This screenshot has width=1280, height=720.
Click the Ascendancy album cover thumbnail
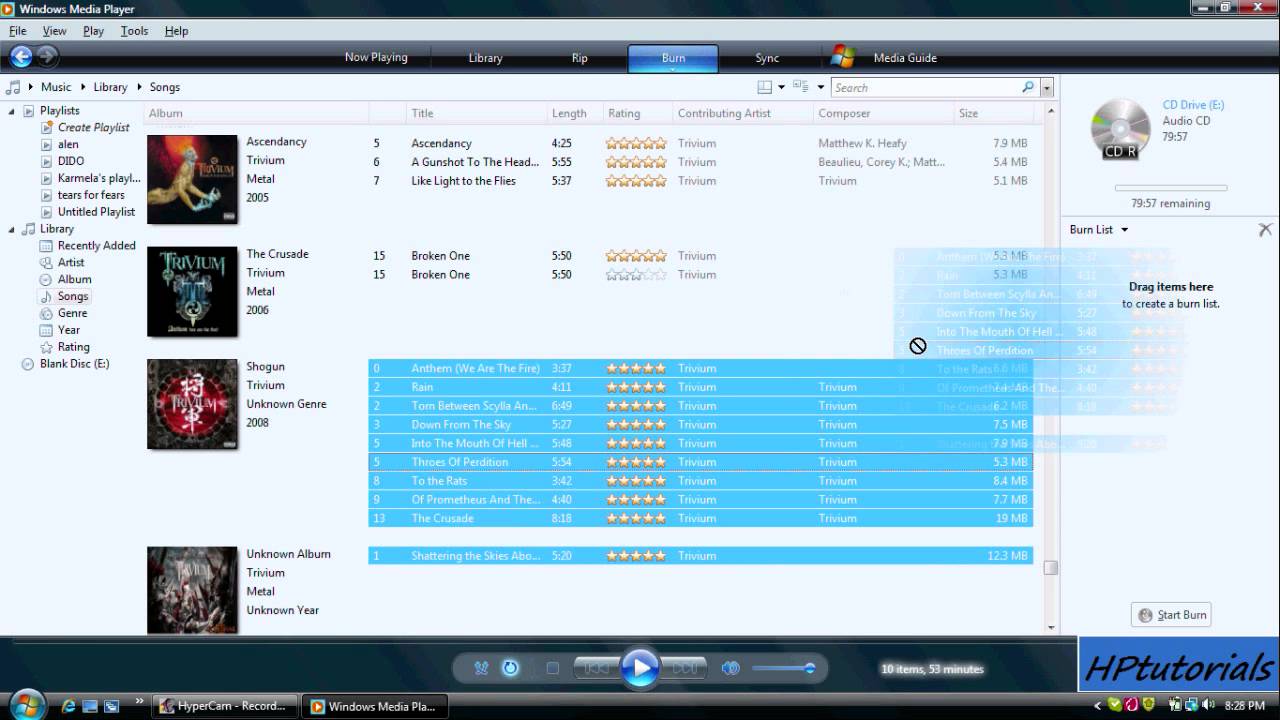192,180
